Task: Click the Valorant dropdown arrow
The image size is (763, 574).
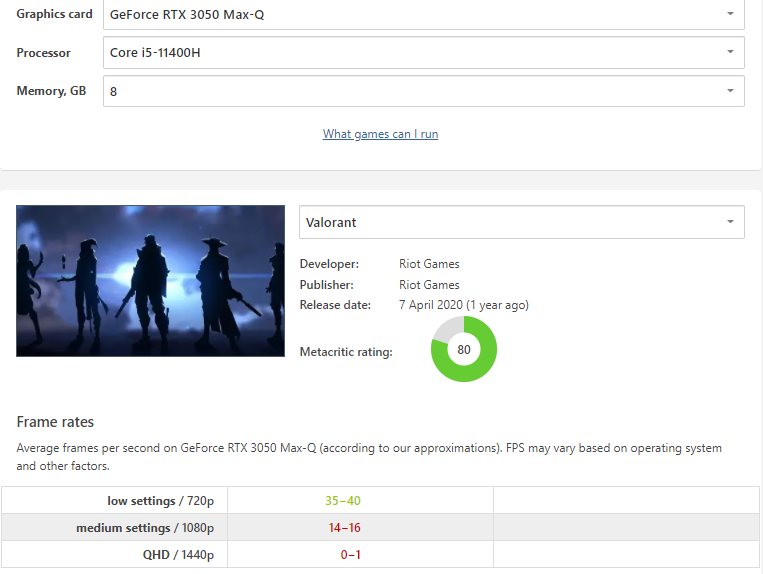Action: 730,222
